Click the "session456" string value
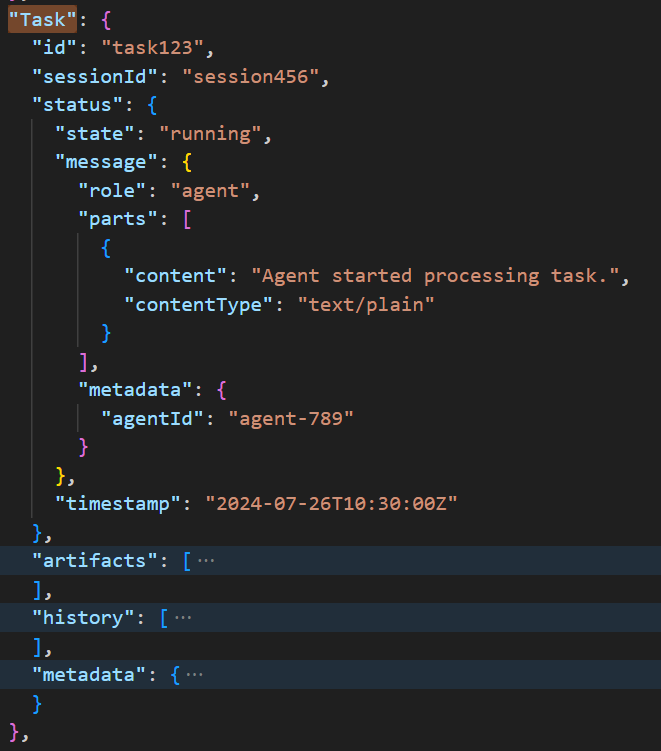Image resolution: width=661 pixels, height=751 pixels. pos(255,76)
